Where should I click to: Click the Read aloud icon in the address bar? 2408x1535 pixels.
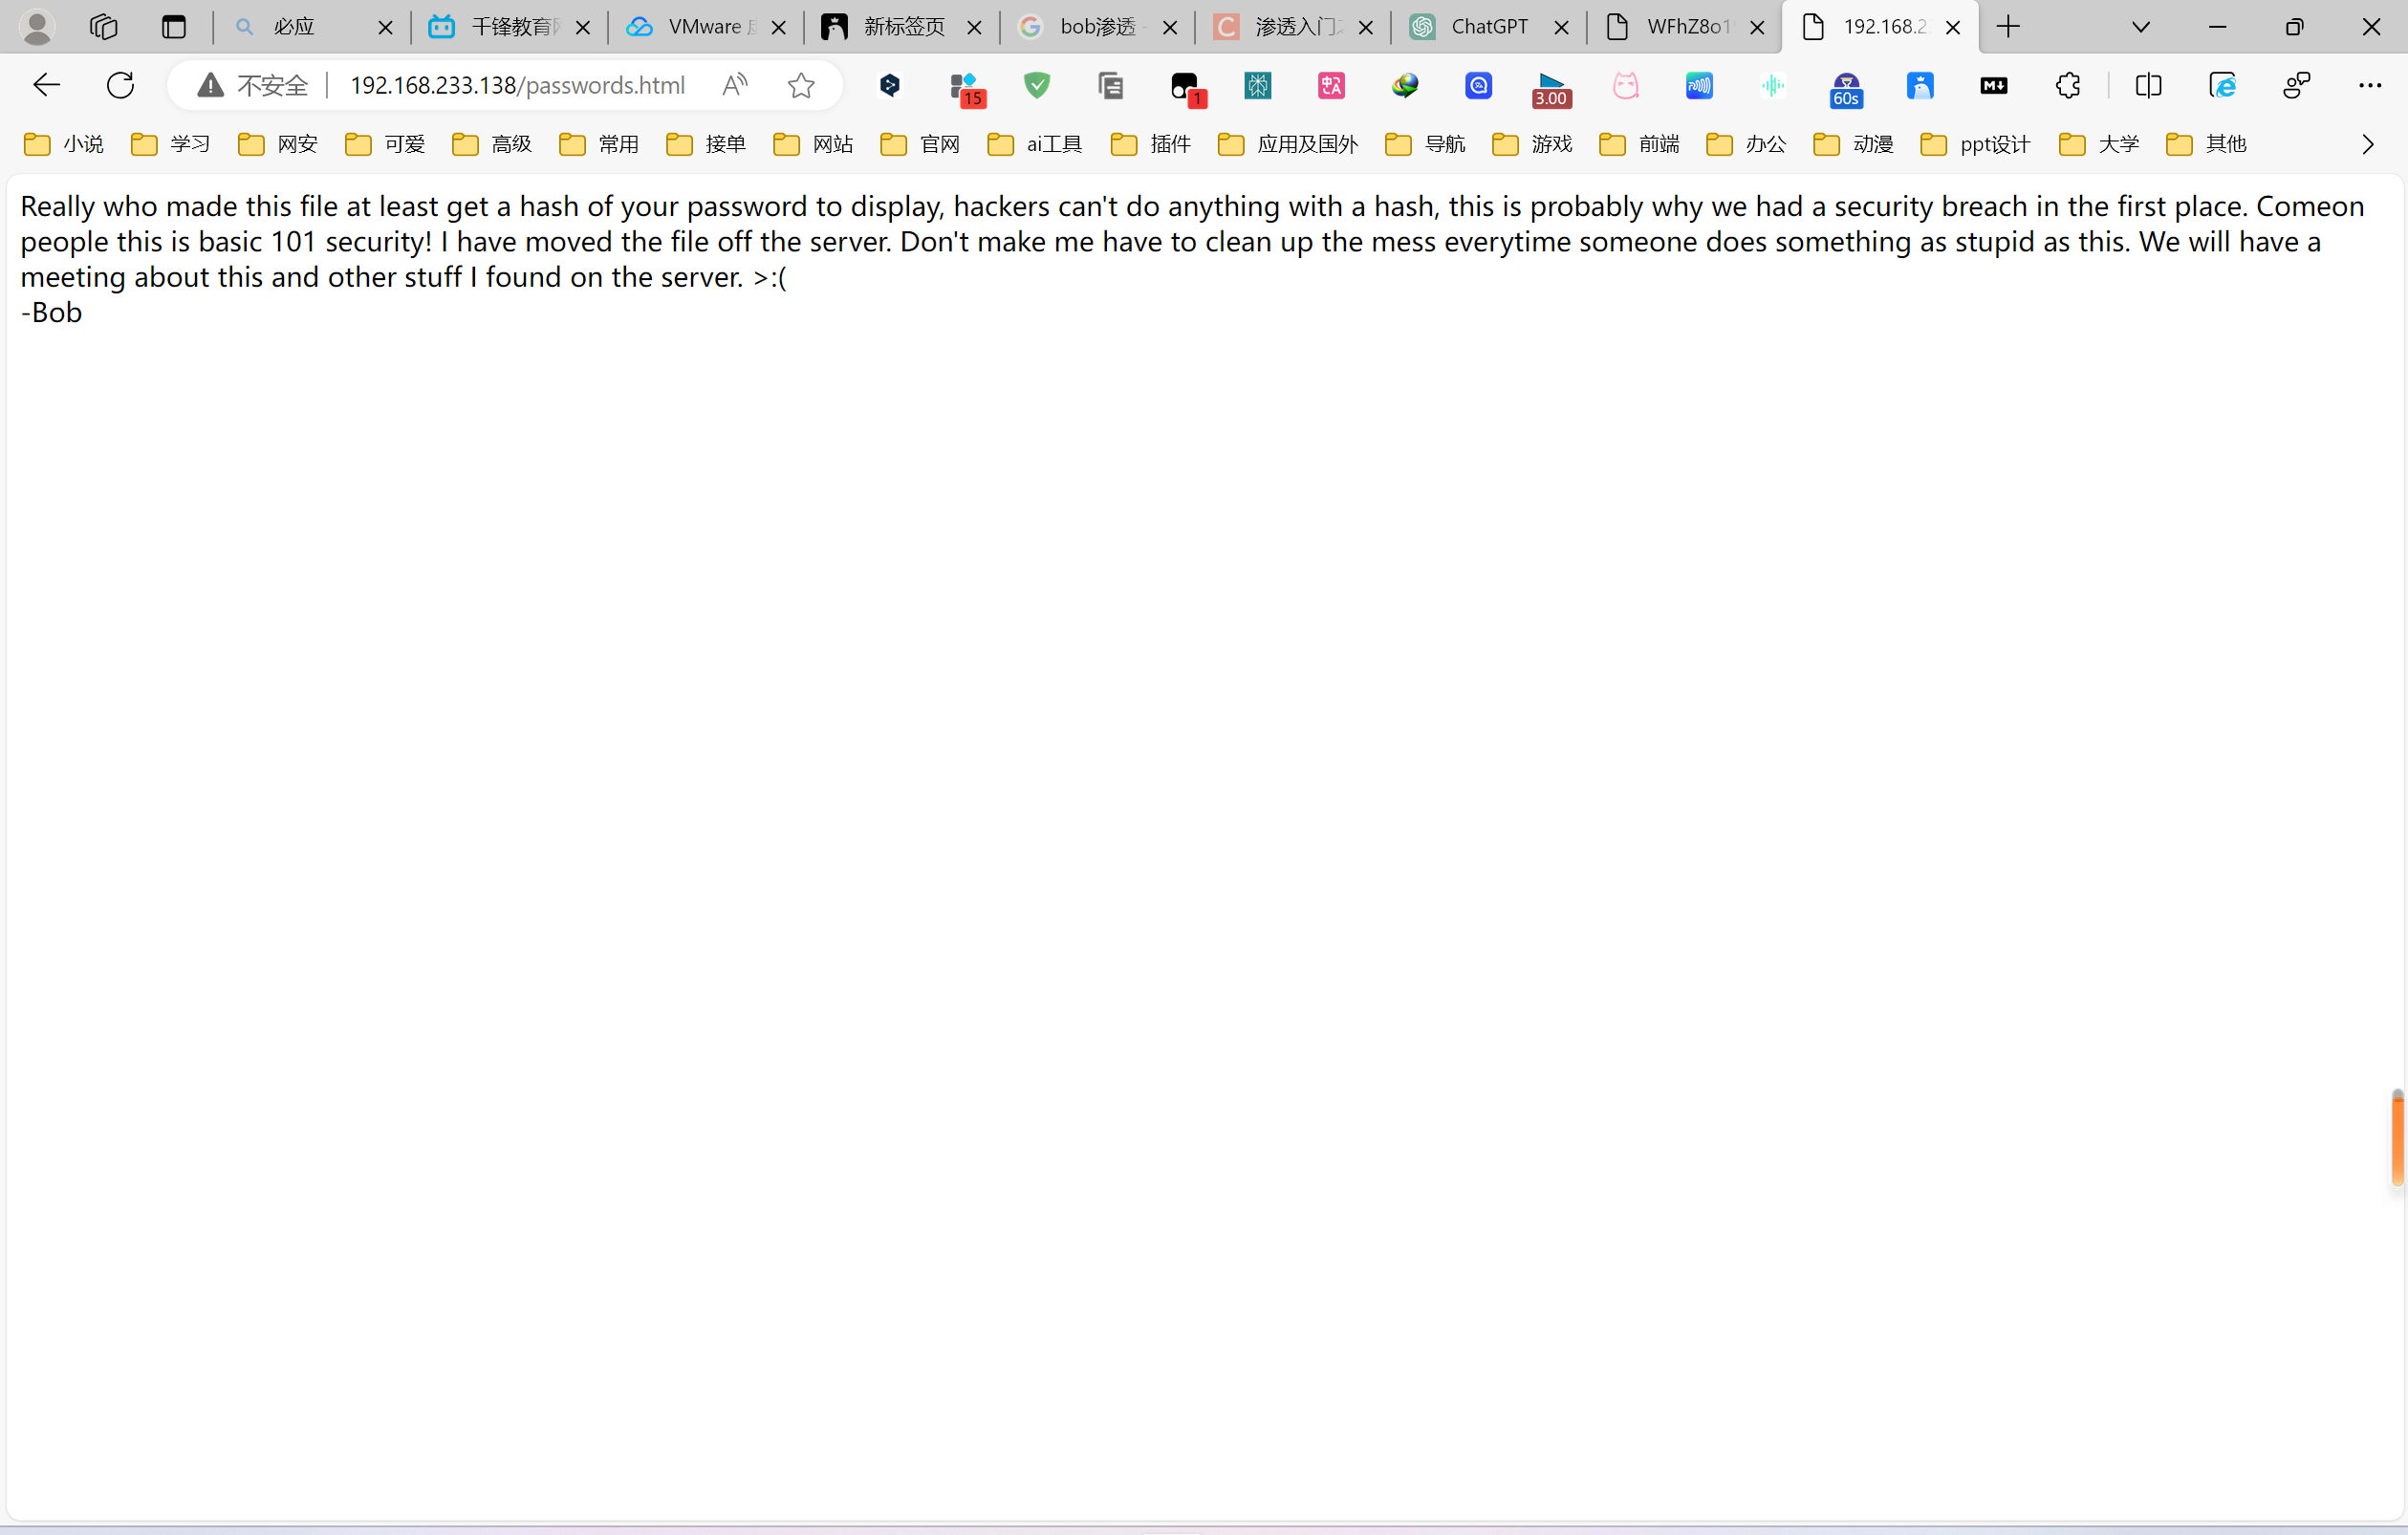tap(735, 85)
